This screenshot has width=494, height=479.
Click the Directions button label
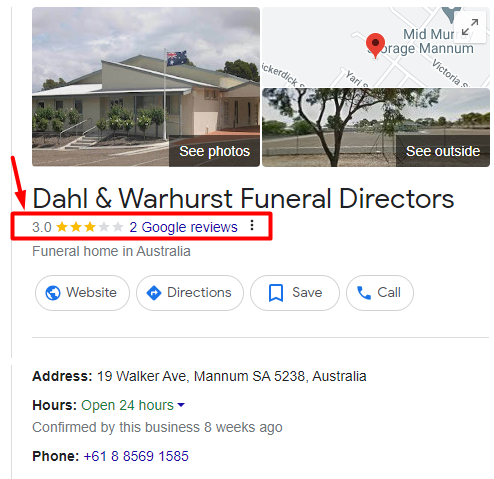(x=199, y=293)
